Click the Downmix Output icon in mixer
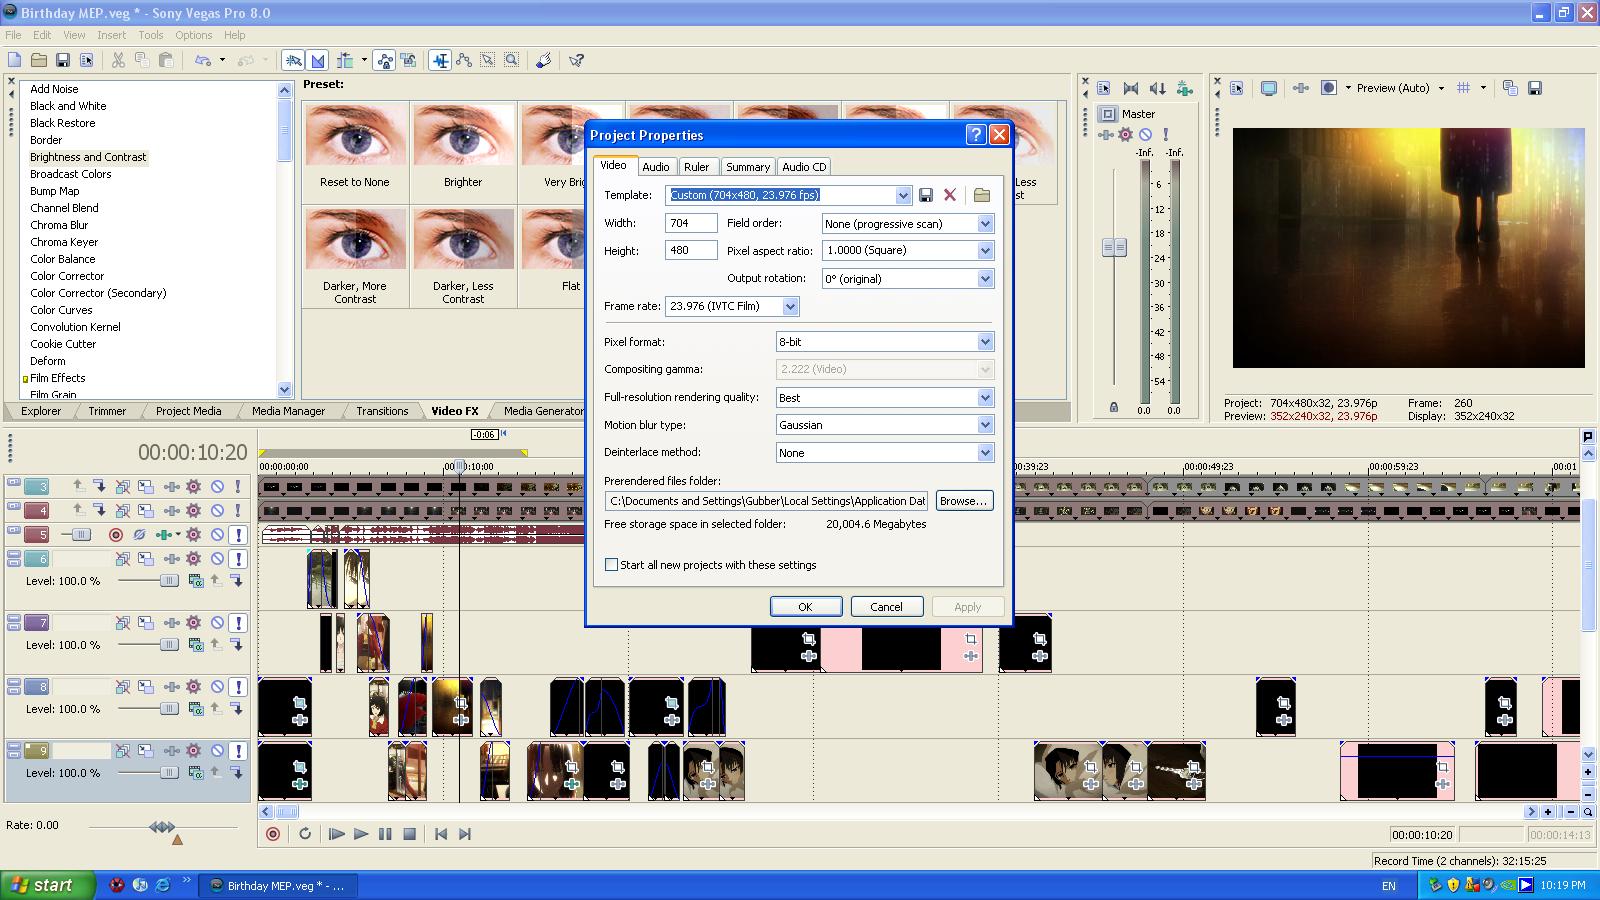This screenshot has width=1600, height=900. [x=1131, y=88]
